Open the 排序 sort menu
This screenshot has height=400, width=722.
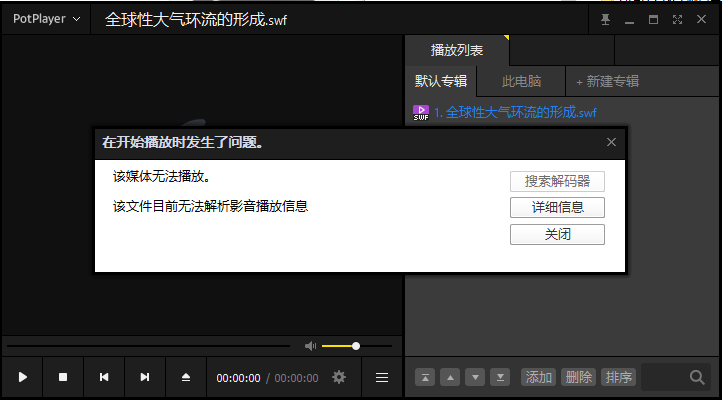(x=619, y=377)
